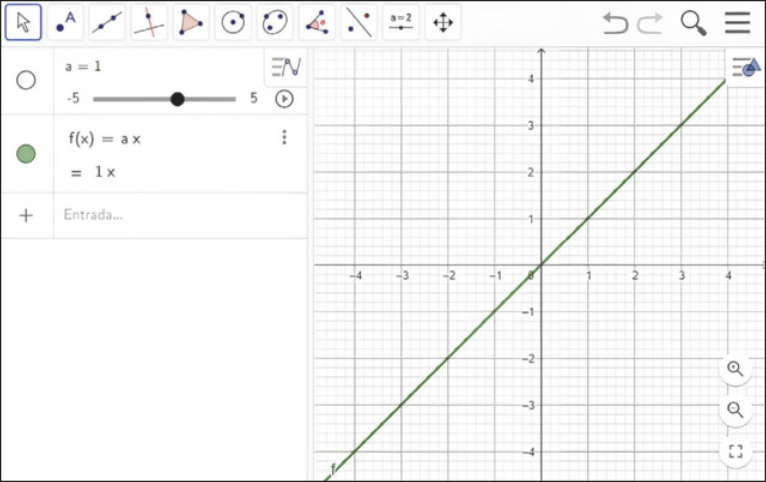Select the Move Graphics View tool

click(443, 22)
